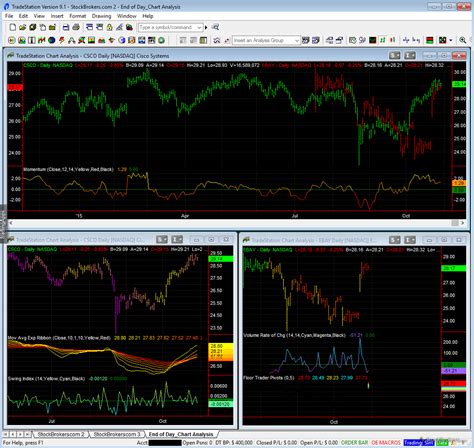Click the Edit menu item
This screenshot has width=474, height=448.
(23, 16)
